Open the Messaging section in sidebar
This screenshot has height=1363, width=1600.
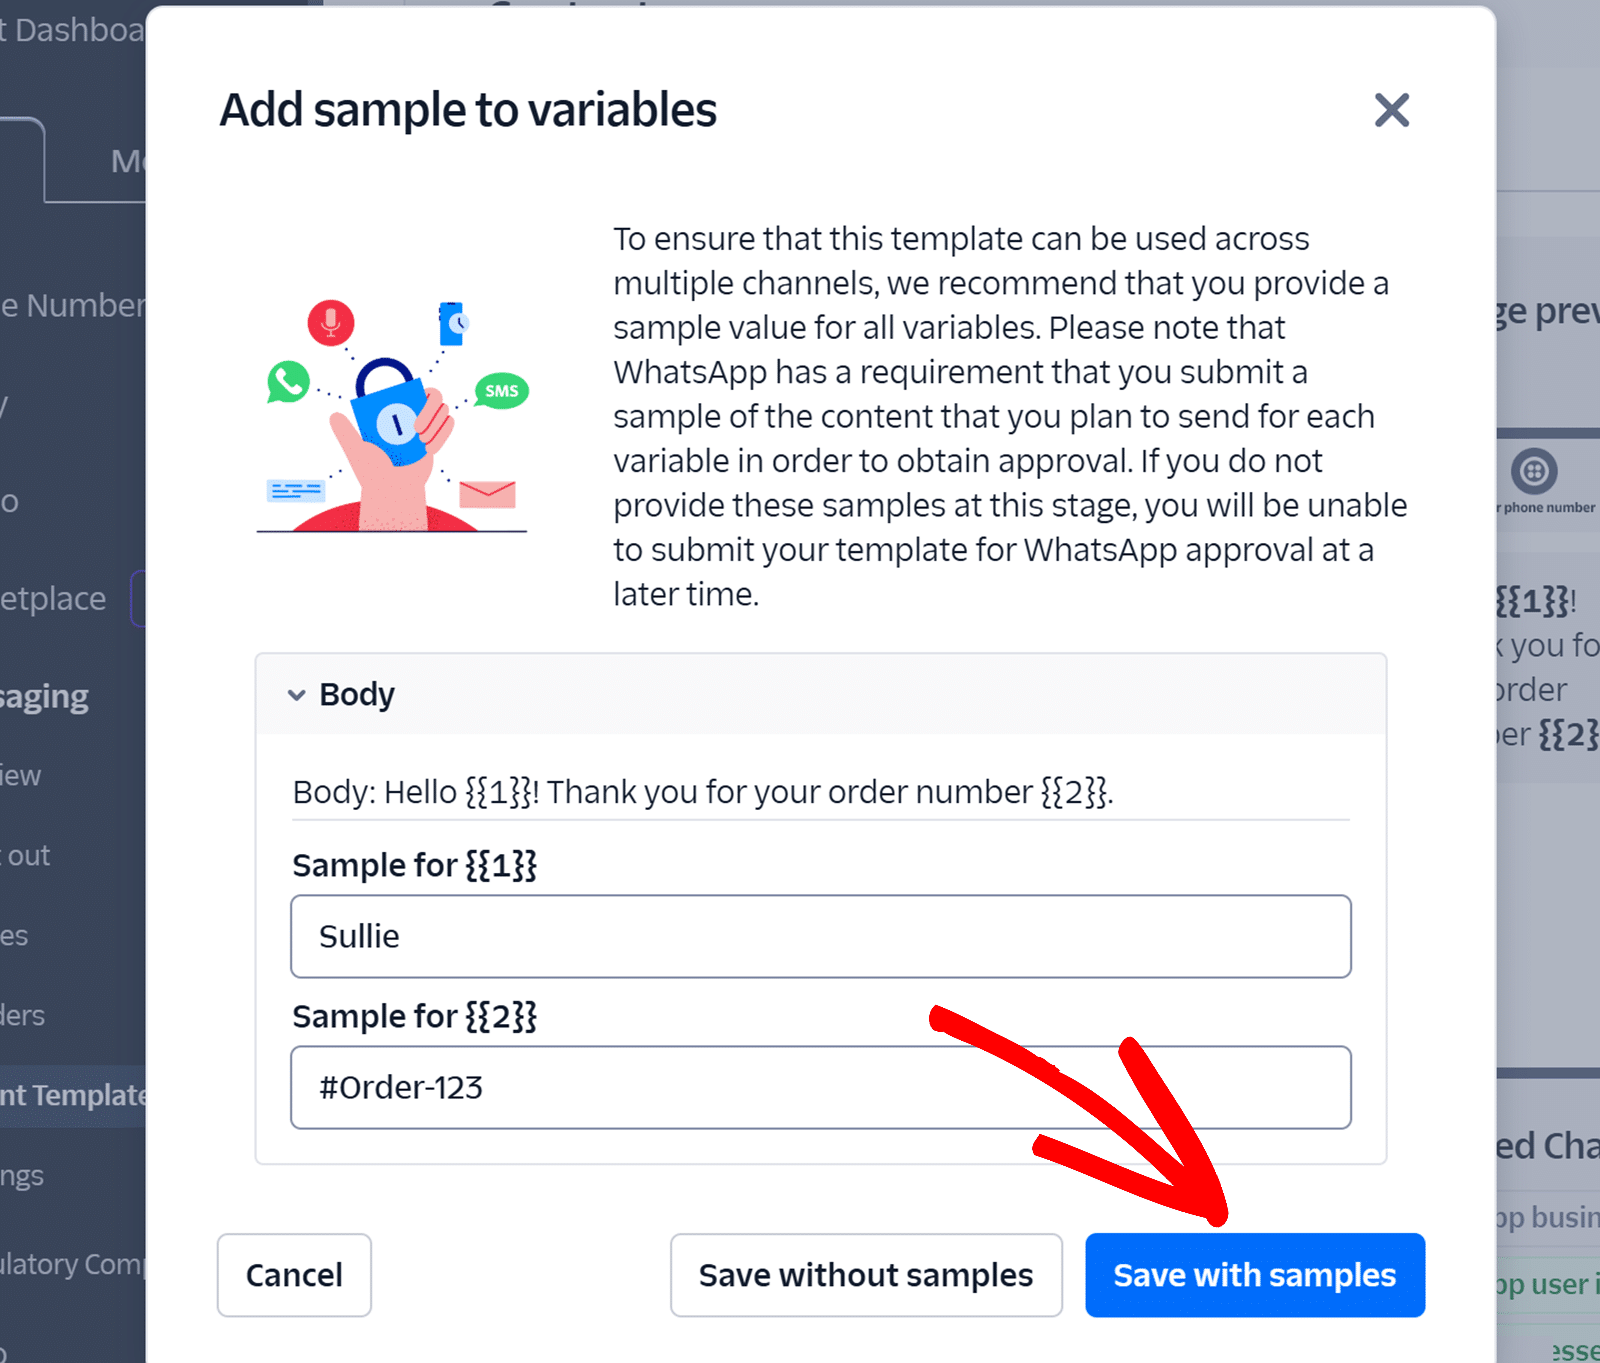pyautogui.click(x=45, y=697)
